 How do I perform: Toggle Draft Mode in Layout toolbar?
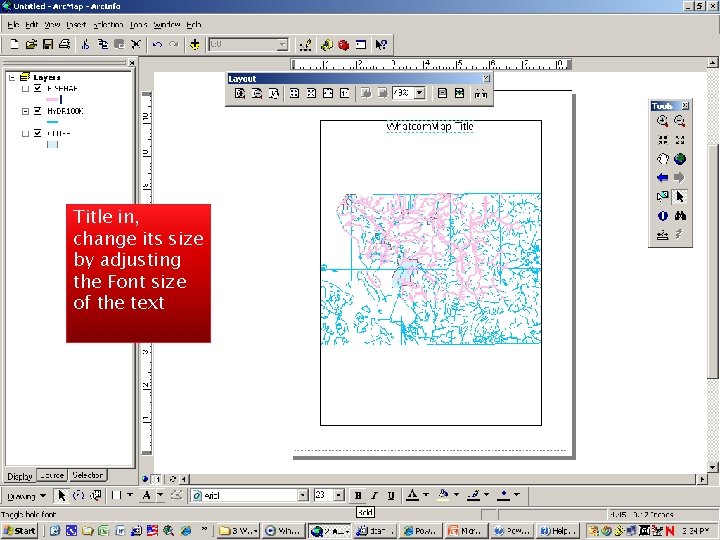tap(442, 94)
